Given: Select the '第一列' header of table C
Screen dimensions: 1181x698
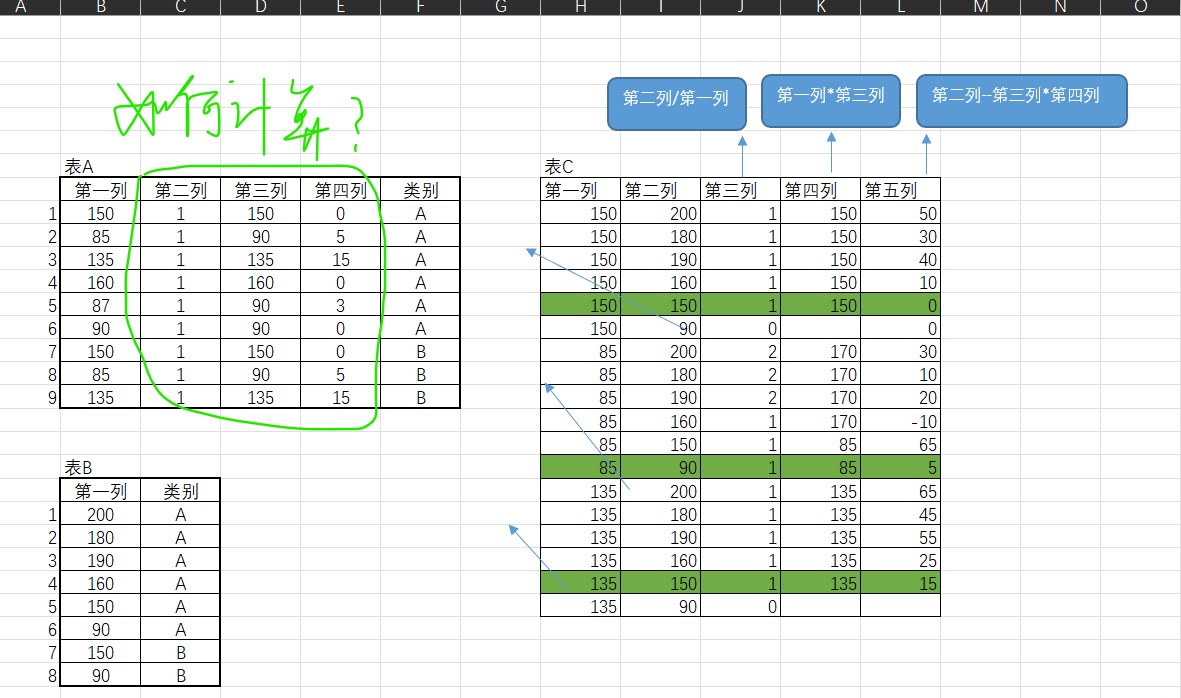Looking at the screenshot, I should [x=581, y=190].
